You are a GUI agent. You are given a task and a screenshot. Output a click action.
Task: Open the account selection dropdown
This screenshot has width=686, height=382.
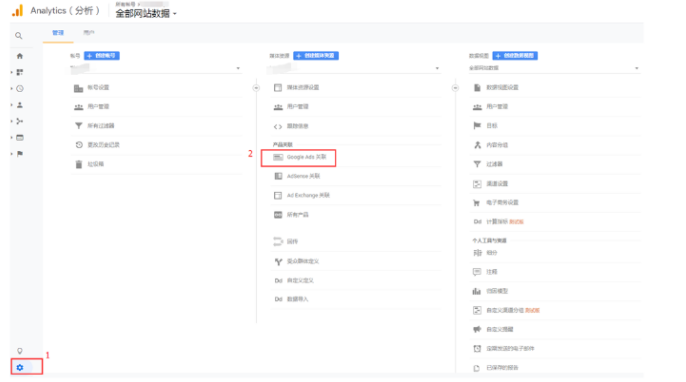(x=155, y=68)
